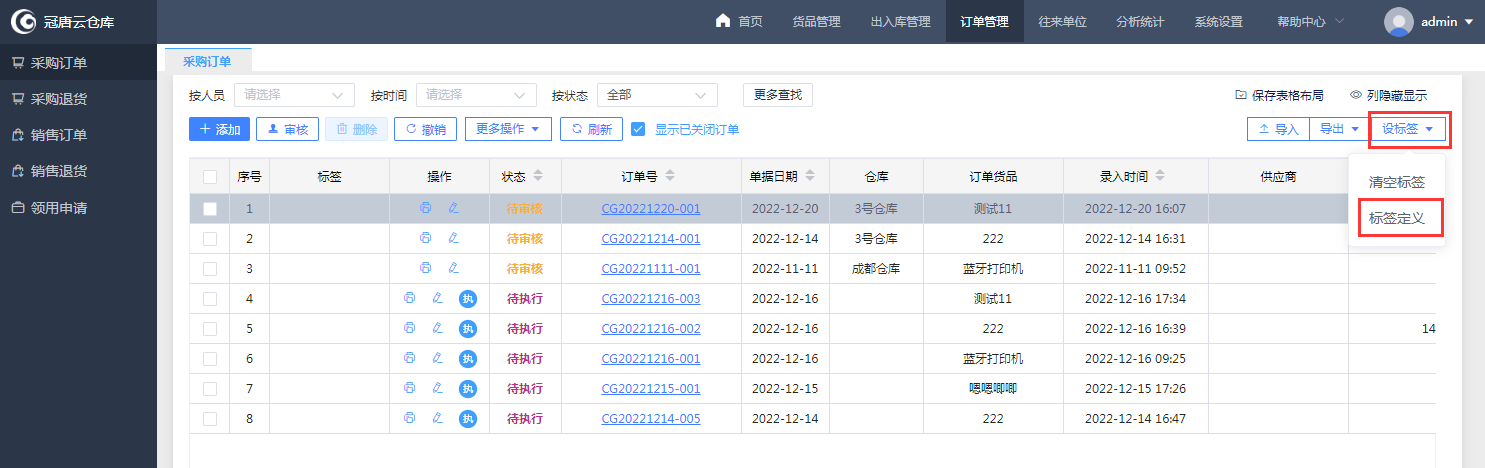Click the 刷新 button

click(591, 129)
